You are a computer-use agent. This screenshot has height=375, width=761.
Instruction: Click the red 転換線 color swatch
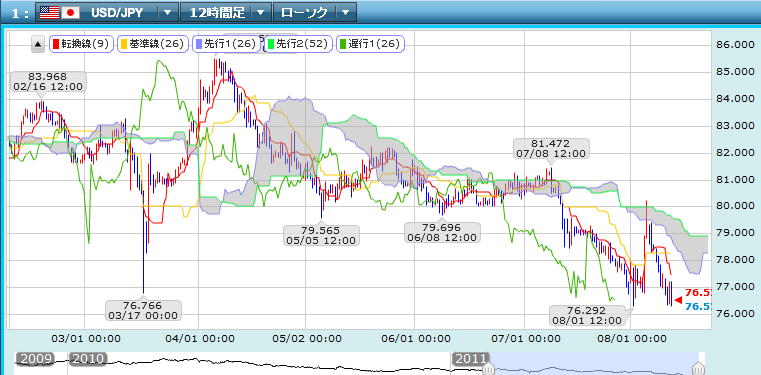pyautogui.click(x=56, y=44)
